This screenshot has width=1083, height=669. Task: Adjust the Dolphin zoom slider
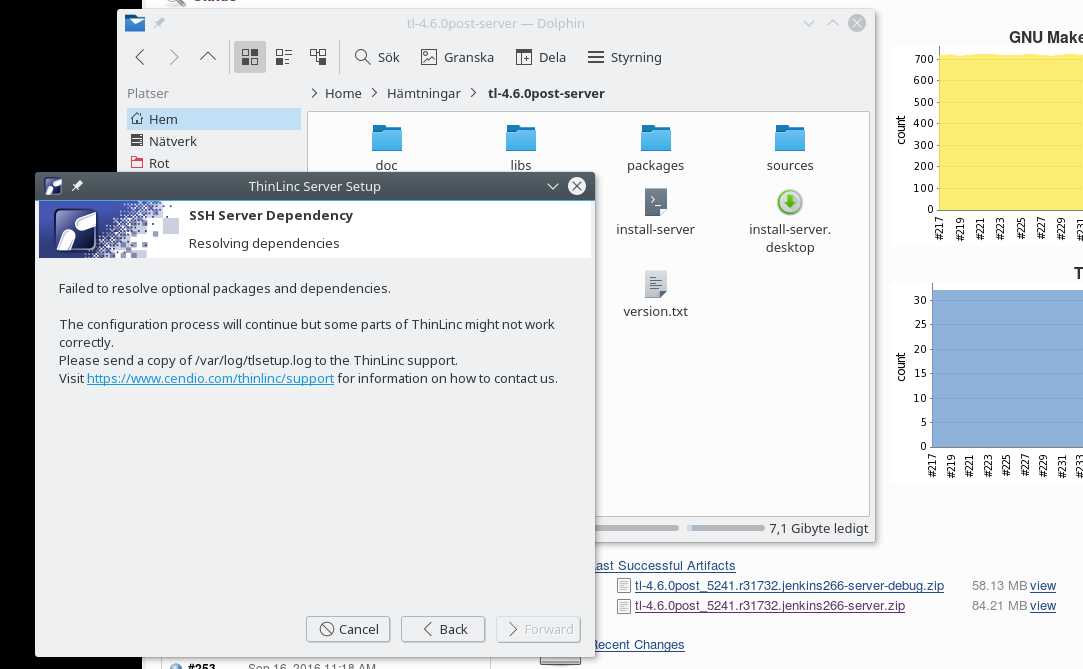pos(637,528)
